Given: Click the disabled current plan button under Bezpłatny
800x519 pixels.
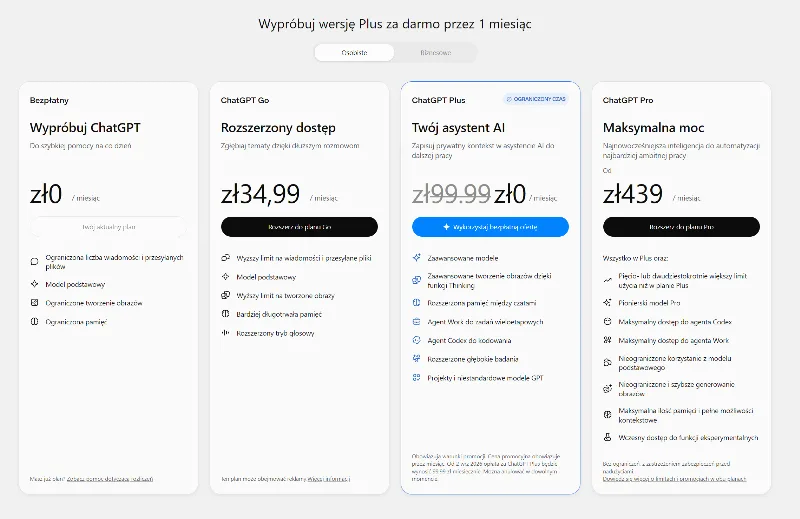Looking at the screenshot, I should [x=108, y=227].
